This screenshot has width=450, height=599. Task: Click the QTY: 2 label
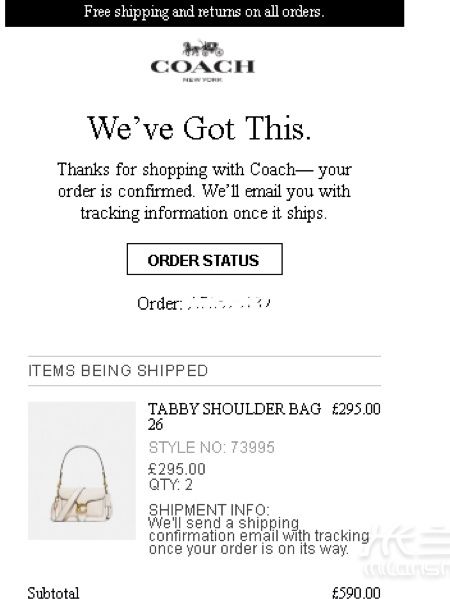click(170, 485)
